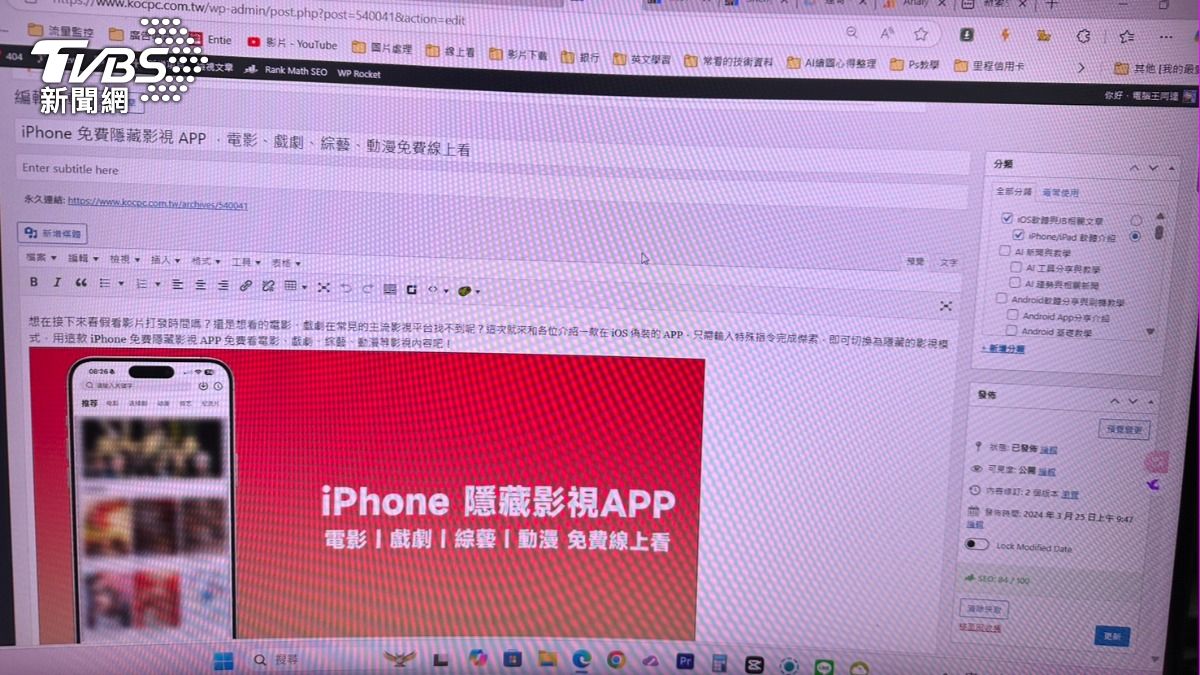Uncheck the iPhone/iPad 軟體介紹 category
Viewport: 1200px width, 675px height.
pyautogui.click(x=1018, y=235)
